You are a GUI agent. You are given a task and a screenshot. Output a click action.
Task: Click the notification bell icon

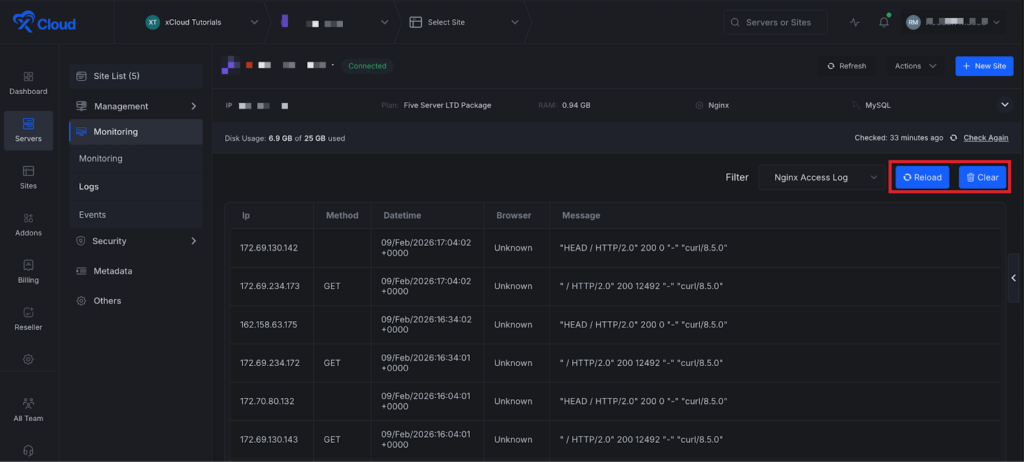884,22
